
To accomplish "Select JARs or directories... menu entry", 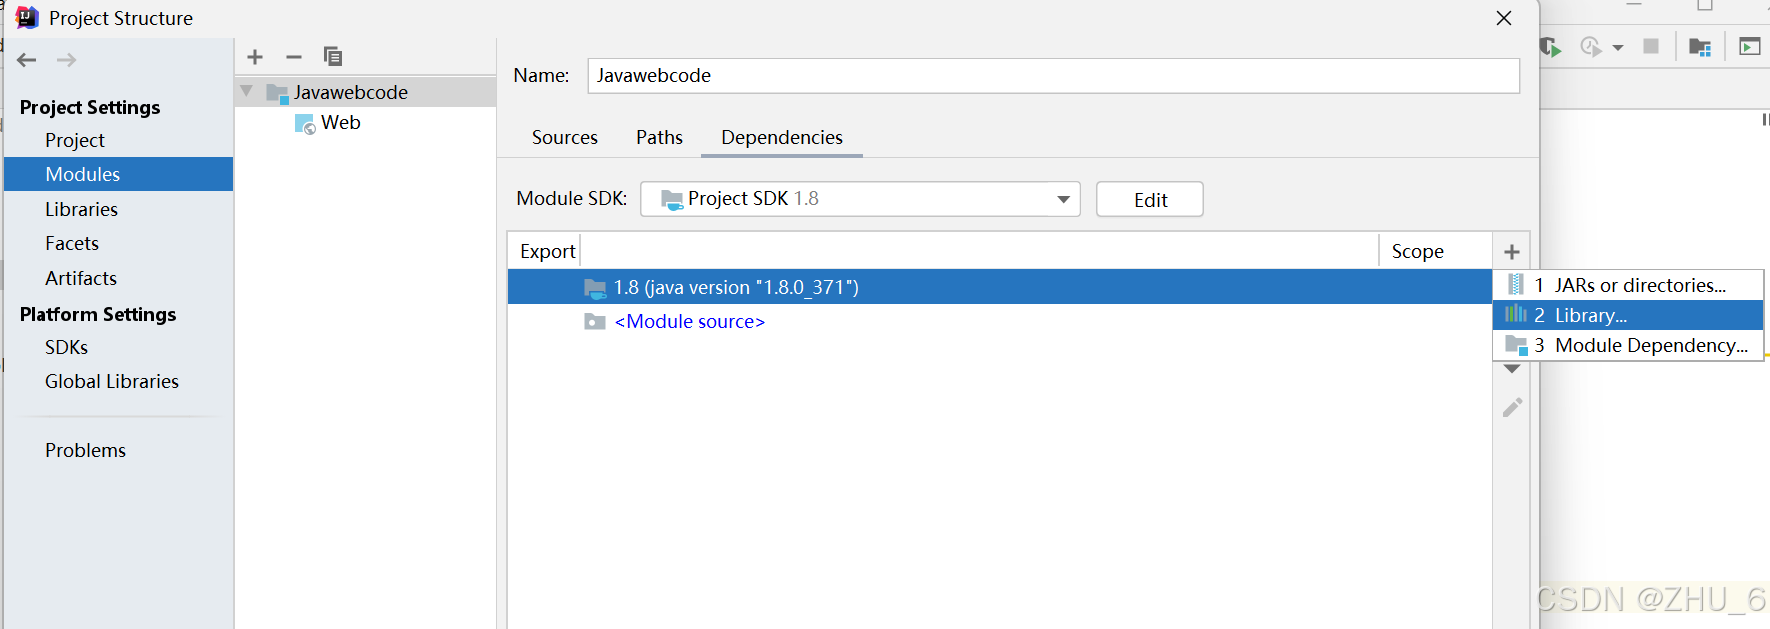I will (x=1639, y=285).
